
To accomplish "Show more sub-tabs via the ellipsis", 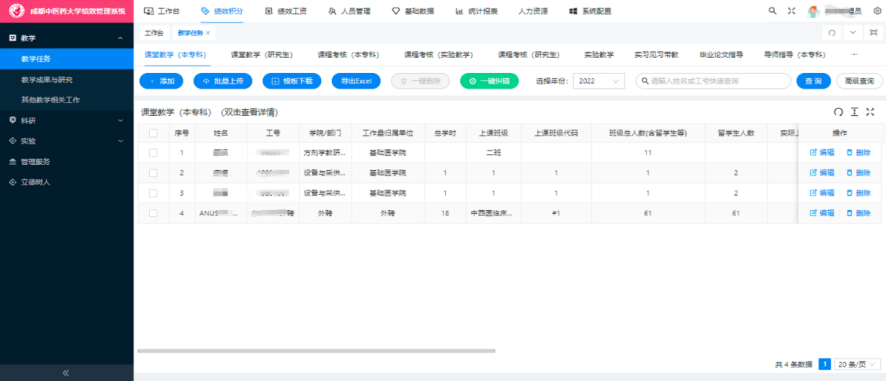I will pos(854,55).
